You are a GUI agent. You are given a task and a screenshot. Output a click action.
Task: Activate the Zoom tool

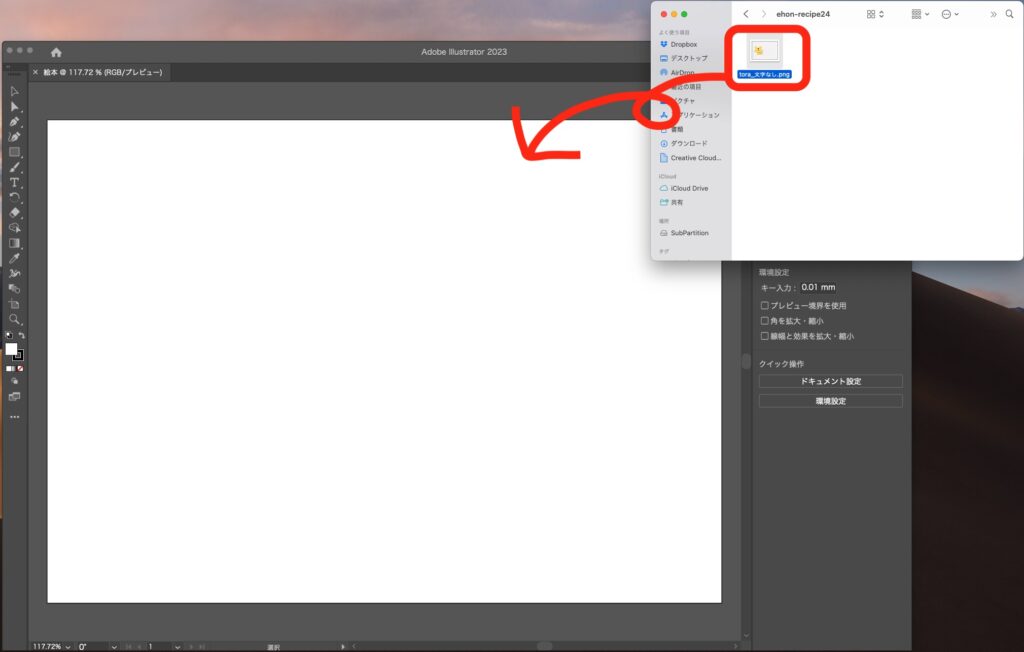tap(14, 319)
